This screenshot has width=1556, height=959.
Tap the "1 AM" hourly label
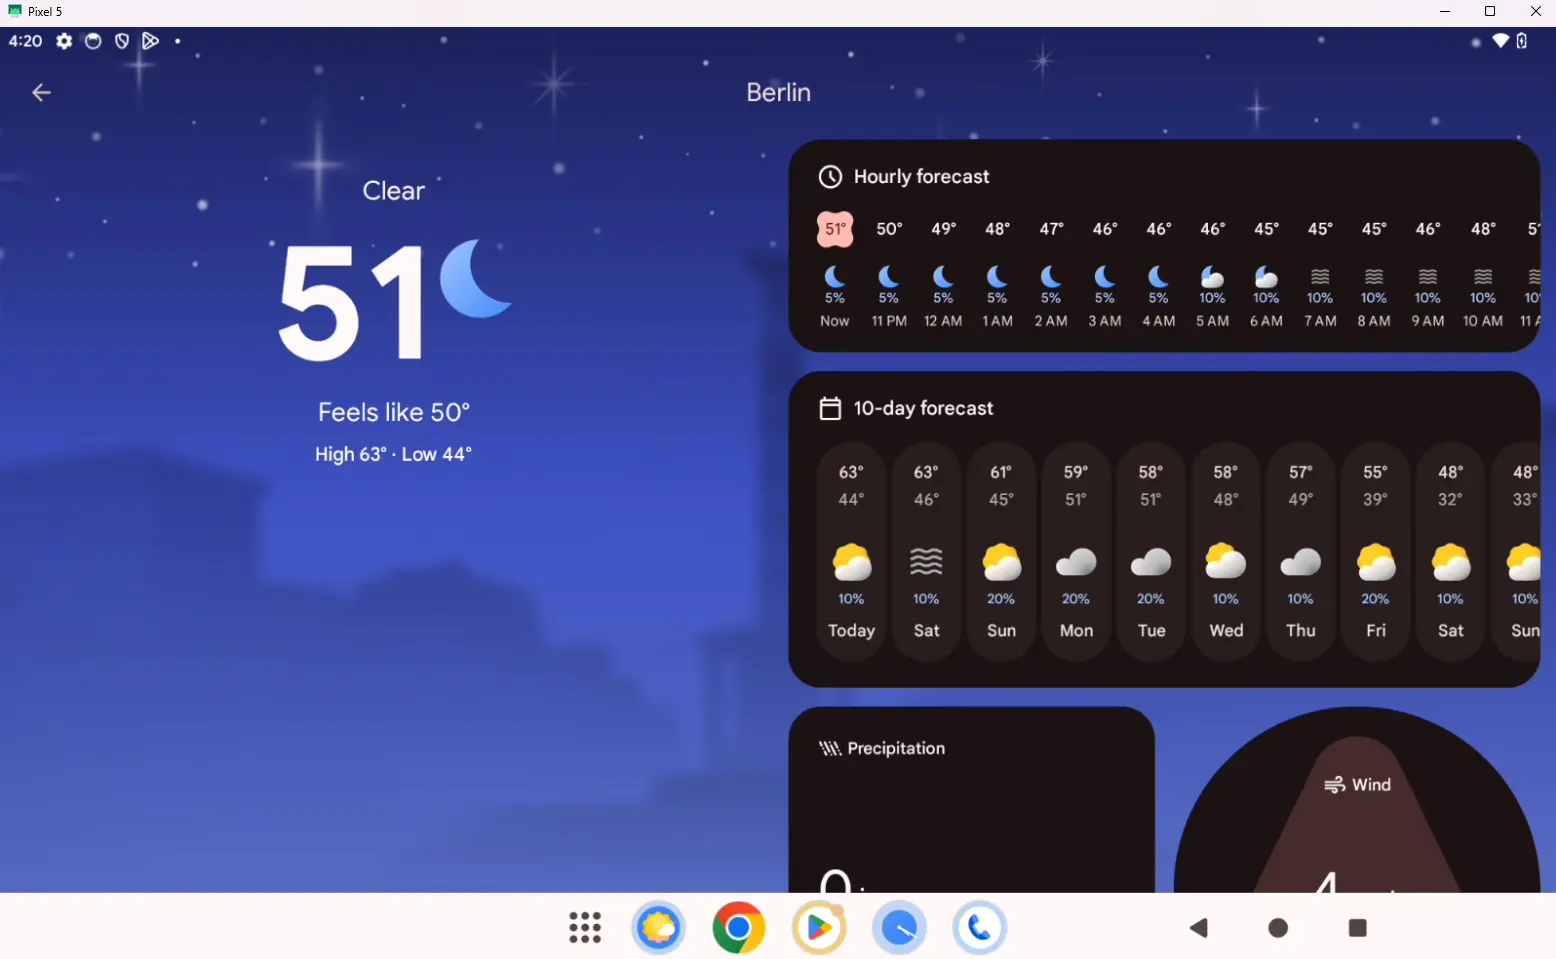pos(997,321)
